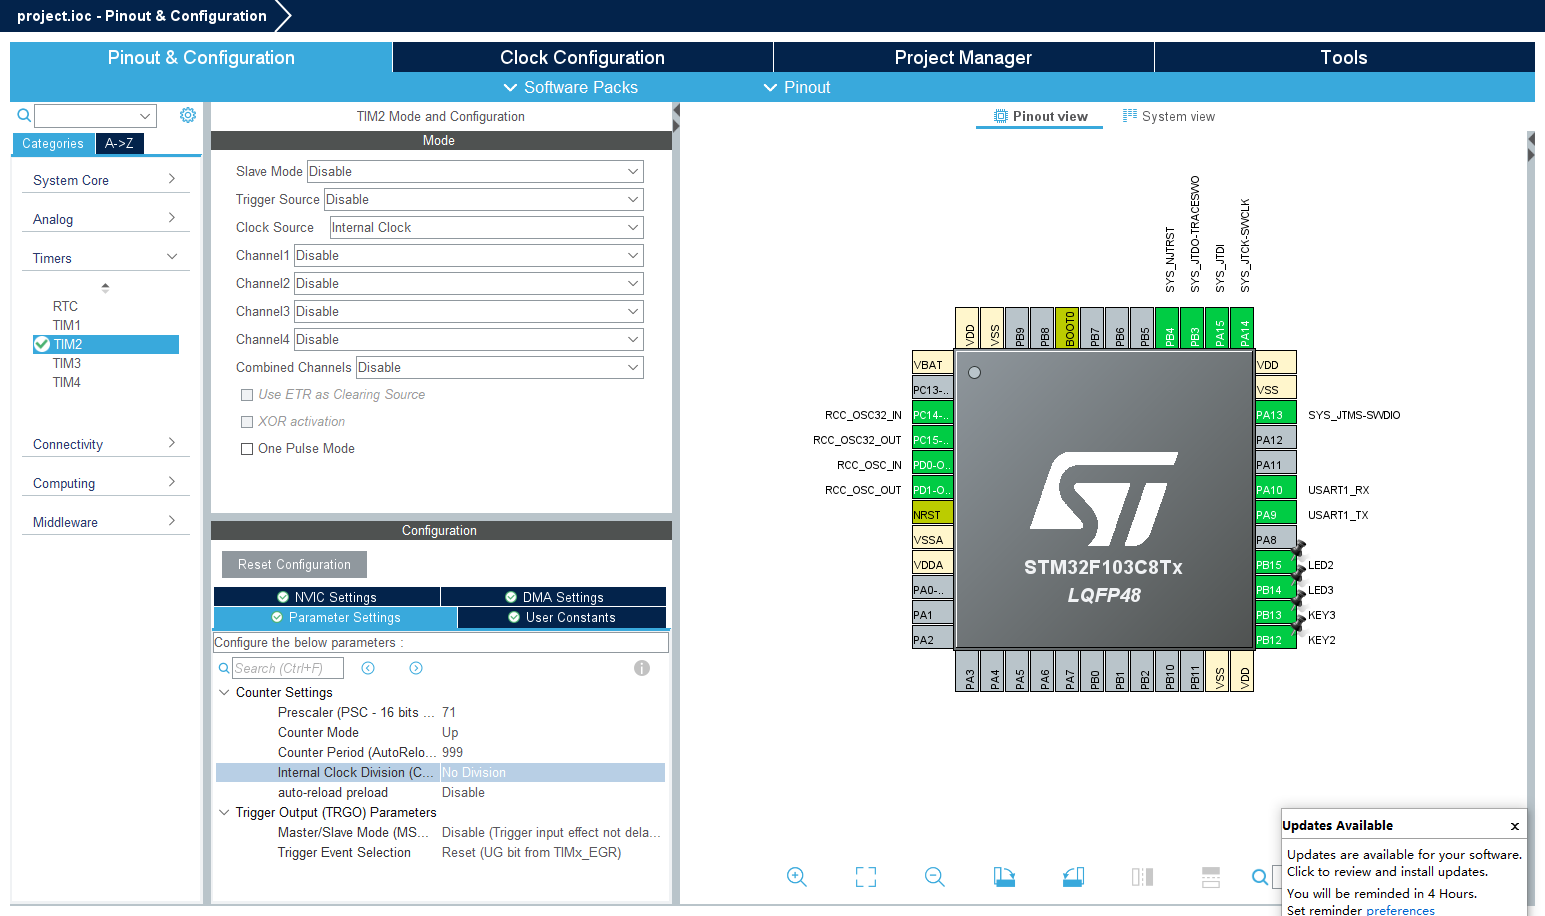Open the DMA Settings tab
The width and height of the screenshot is (1545, 916).
[554, 597]
